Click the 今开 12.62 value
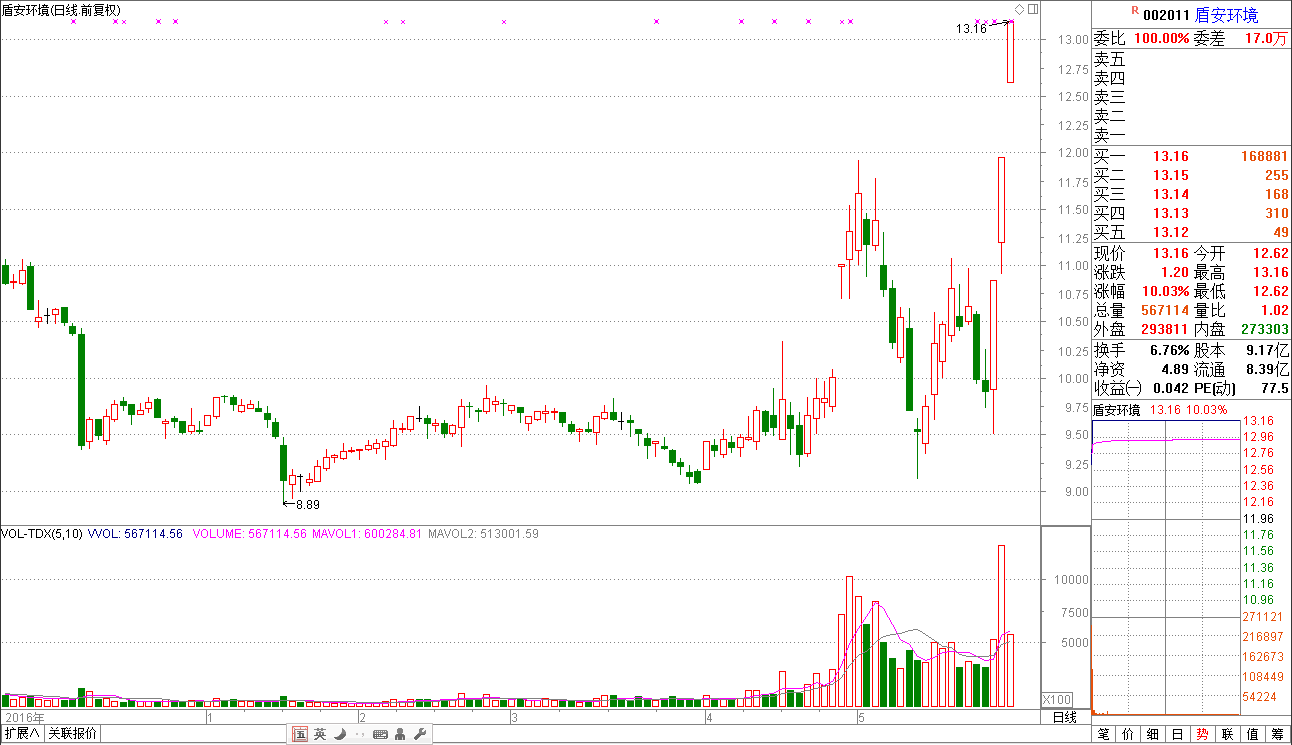The width and height of the screenshot is (1292, 745). click(1270, 253)
